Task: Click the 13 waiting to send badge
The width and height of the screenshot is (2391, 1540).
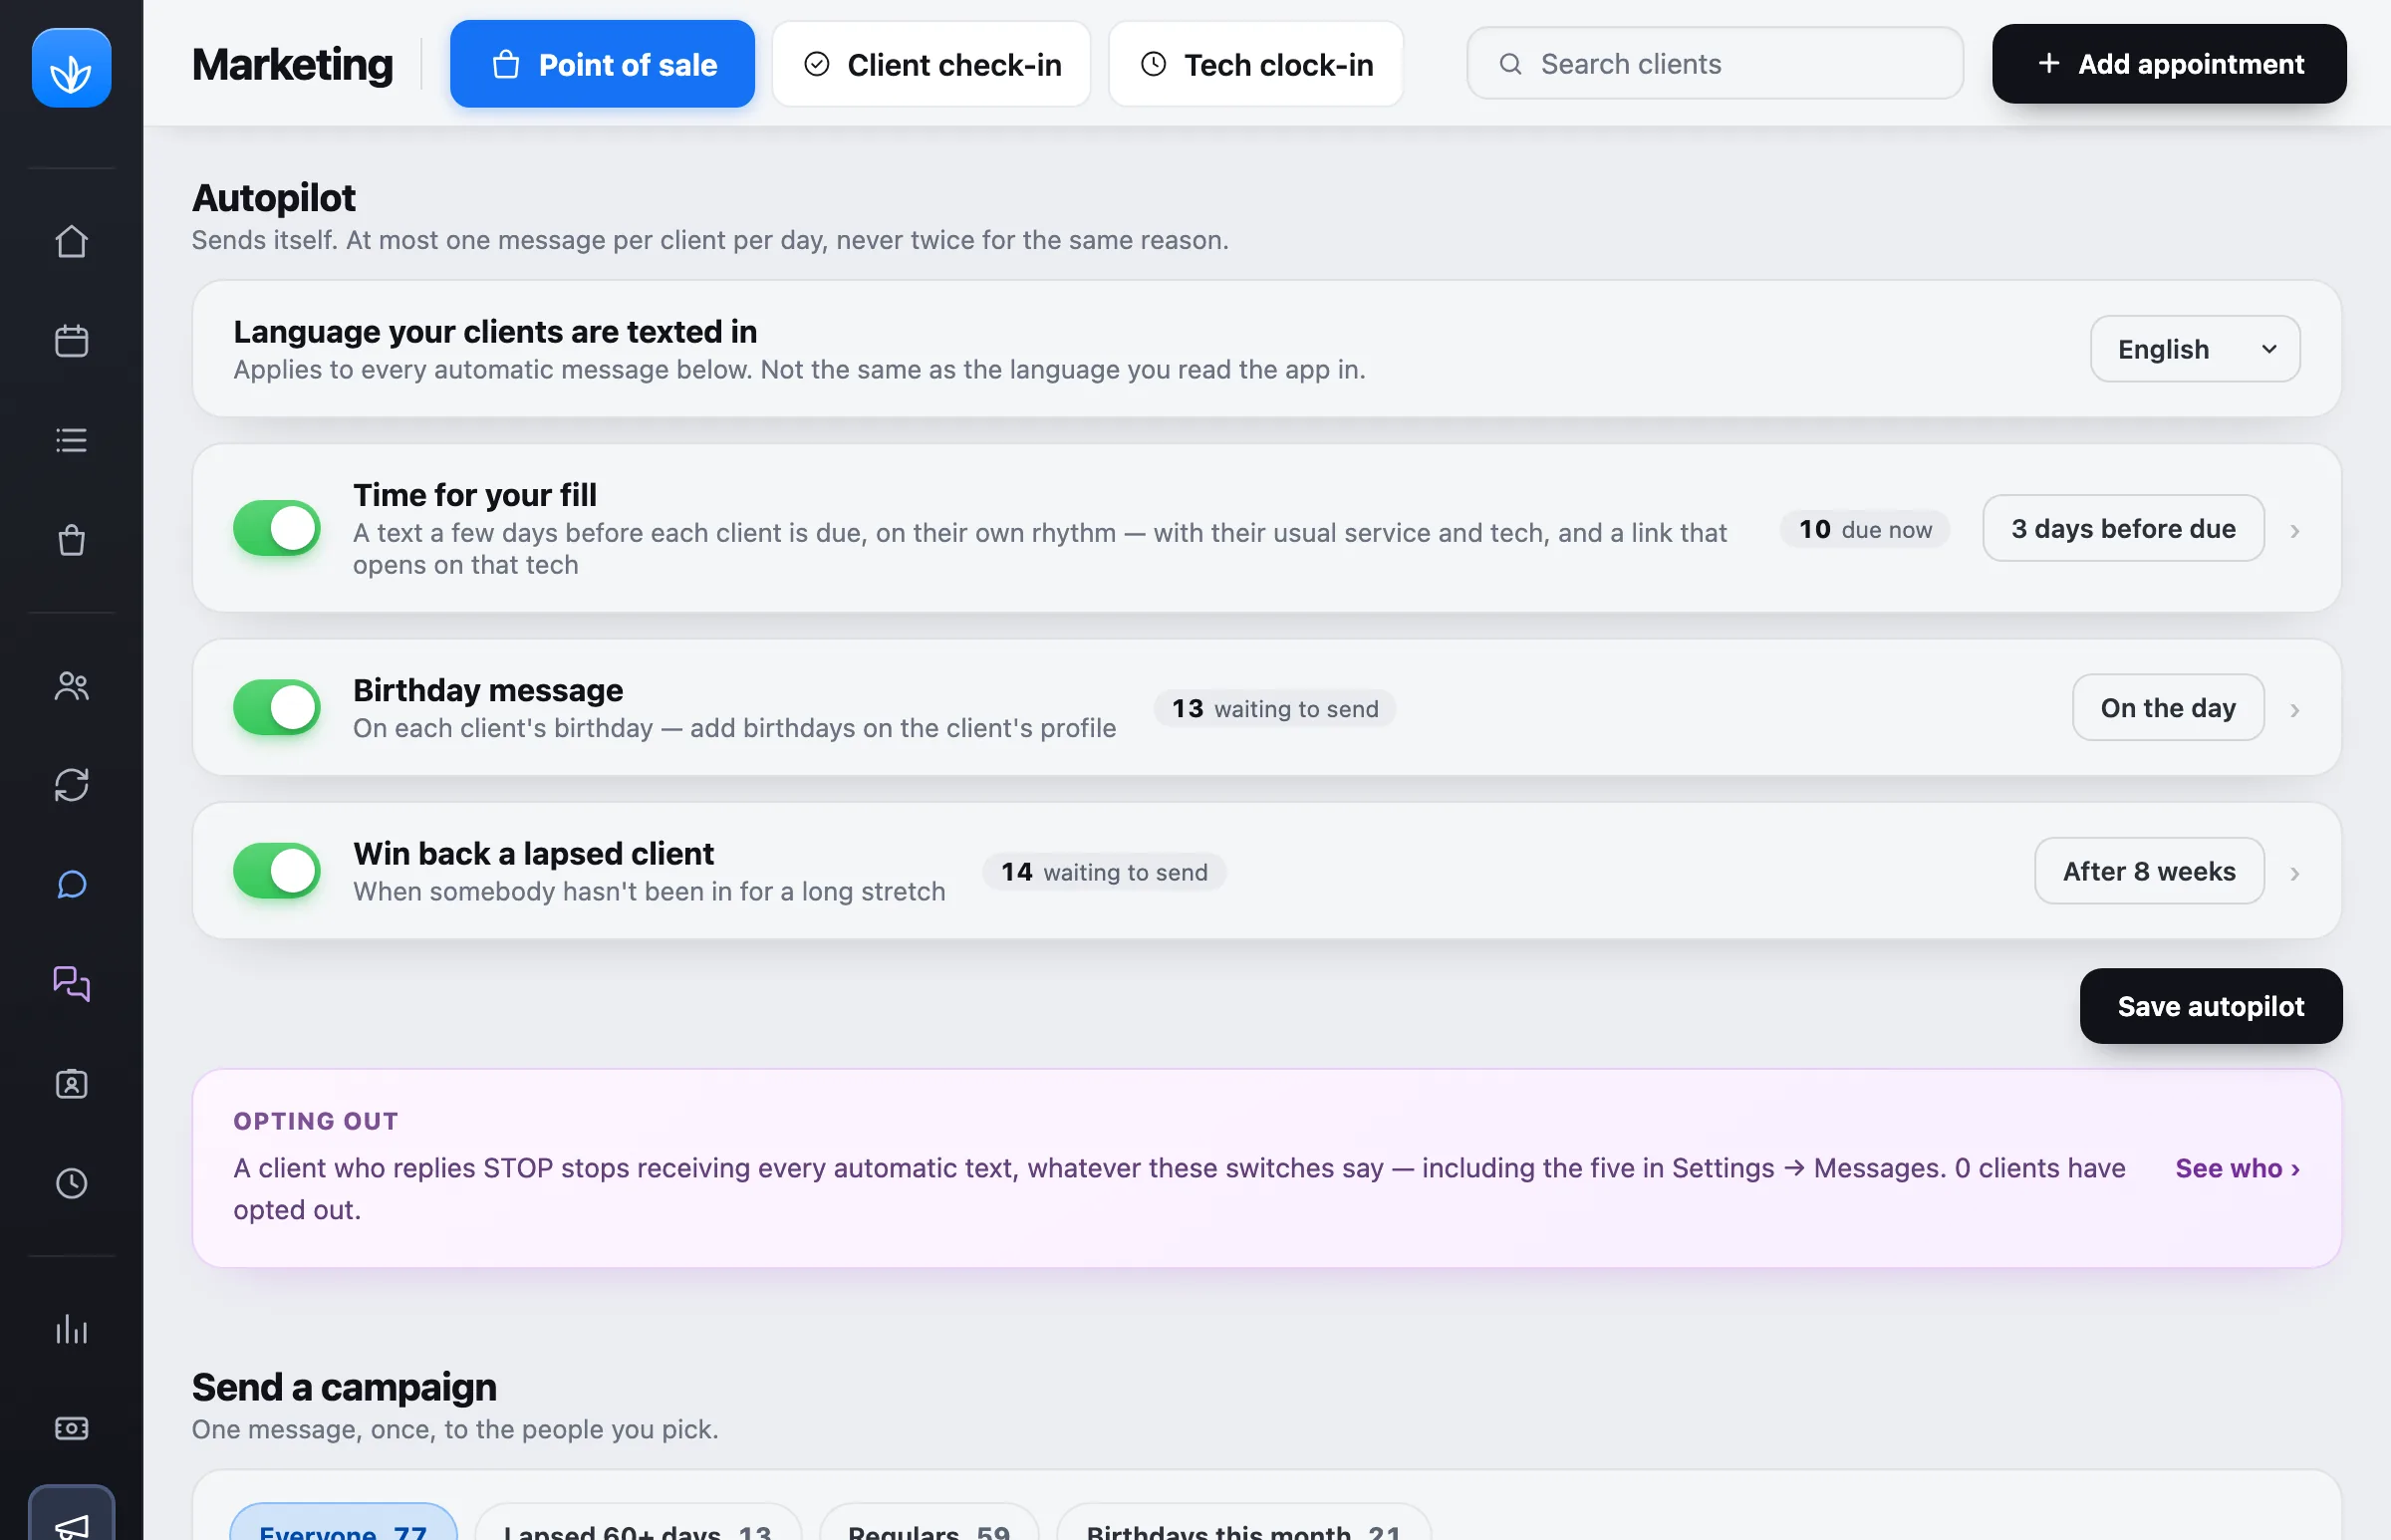Action: click(x=1275, y=708)
